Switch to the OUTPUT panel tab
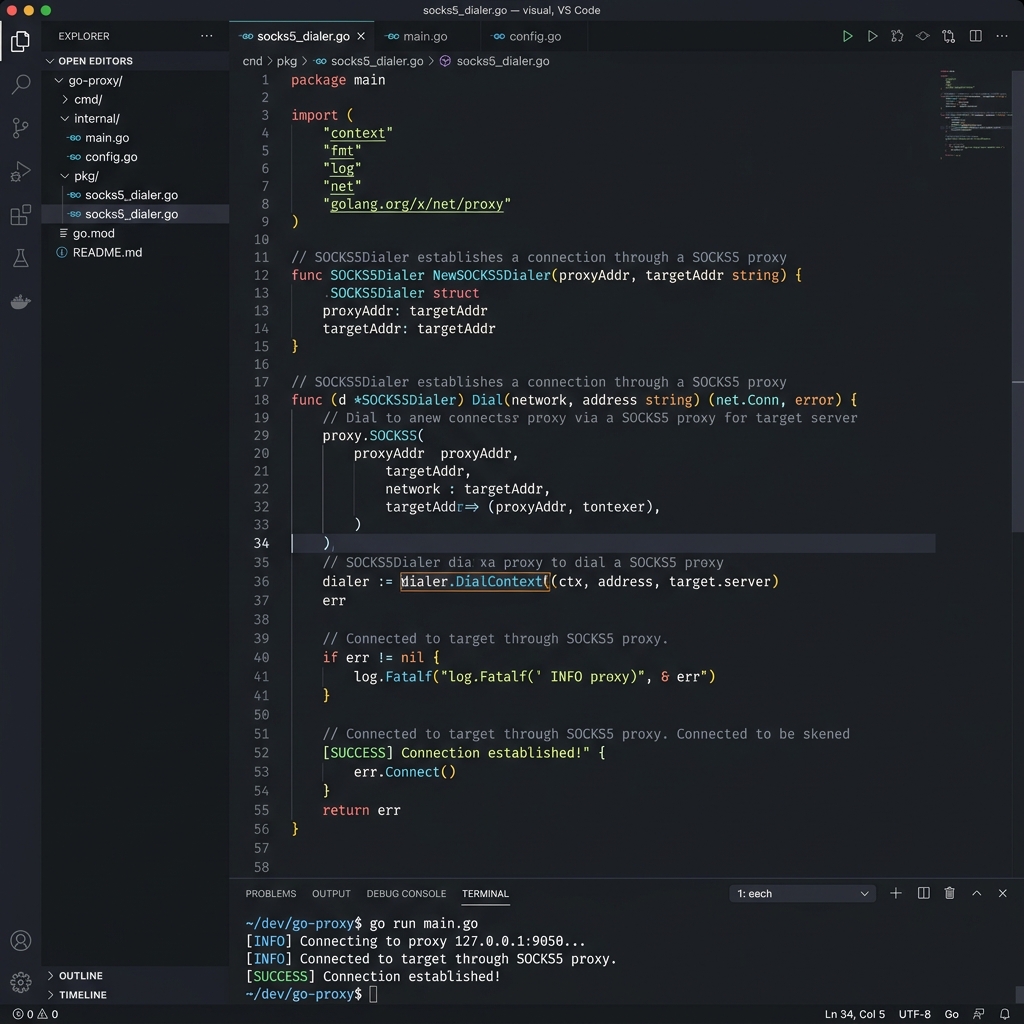This screenshot has height=1024, width=1024. (331, 893)
